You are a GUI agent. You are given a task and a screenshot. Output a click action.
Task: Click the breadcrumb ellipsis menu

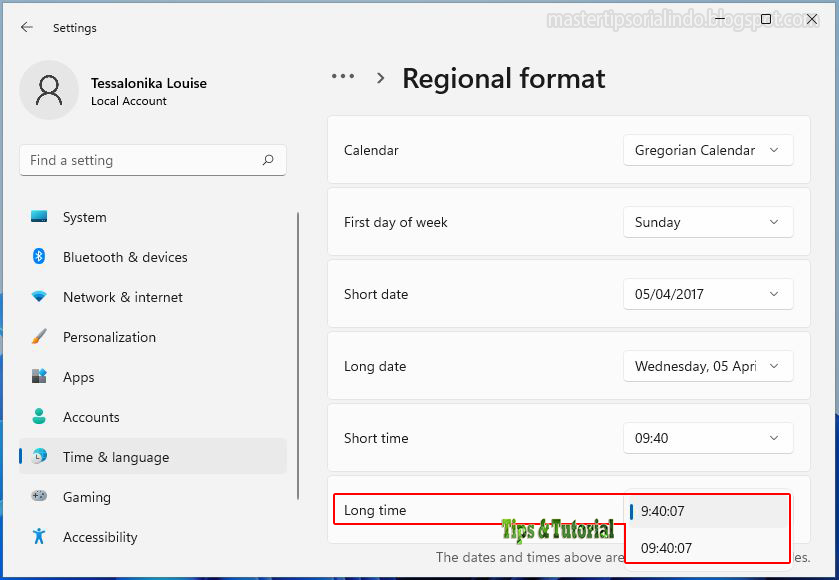point(343,76)
